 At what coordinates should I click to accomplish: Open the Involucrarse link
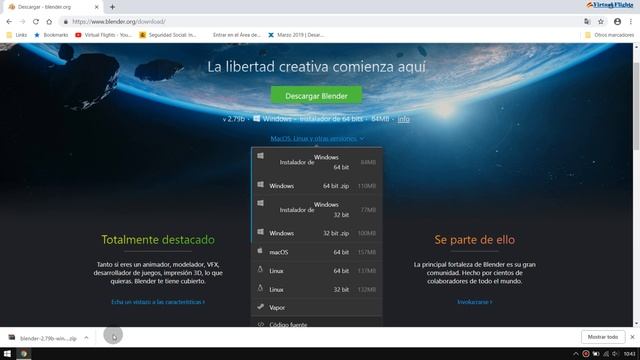(474, 302)
